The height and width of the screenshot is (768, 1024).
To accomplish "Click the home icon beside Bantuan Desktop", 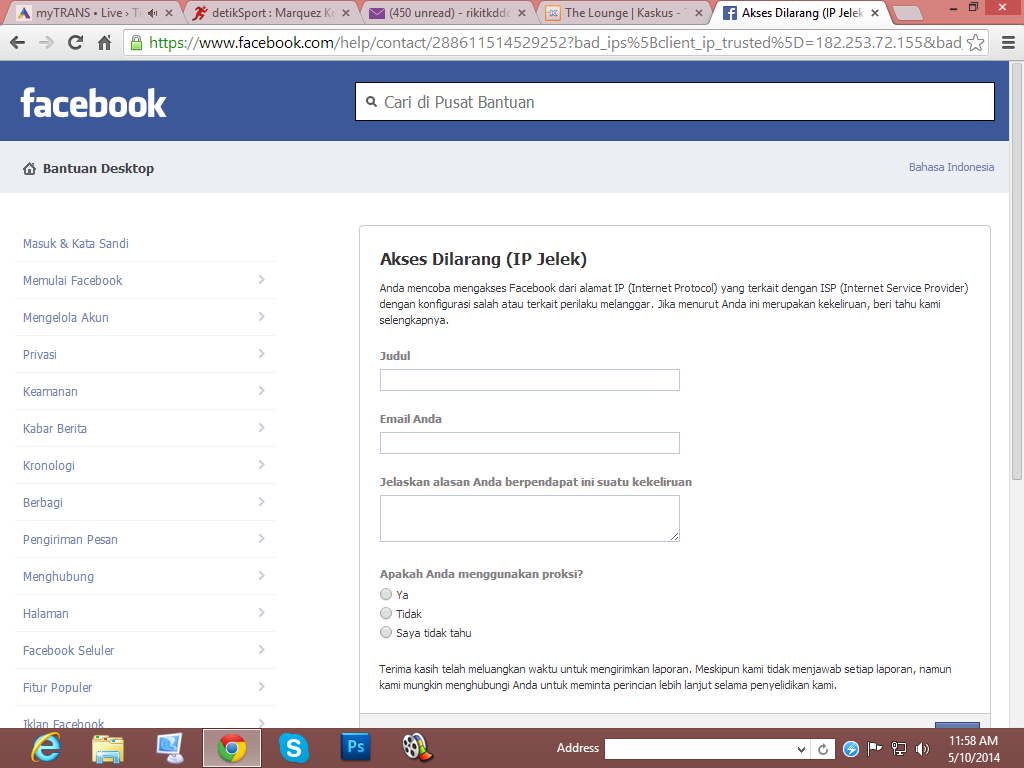I will 29,168.
